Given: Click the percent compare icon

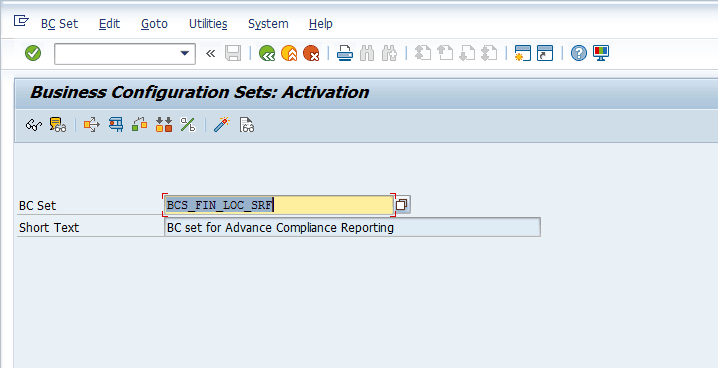Looking at the screenshot, I should click(x=188, y=124).
